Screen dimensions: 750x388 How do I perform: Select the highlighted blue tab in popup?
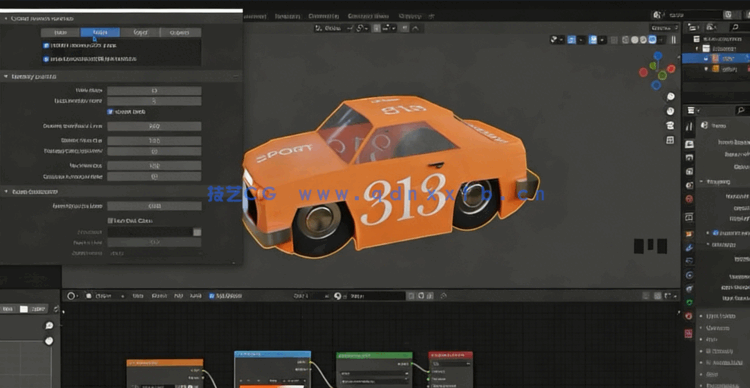point(100,33)
